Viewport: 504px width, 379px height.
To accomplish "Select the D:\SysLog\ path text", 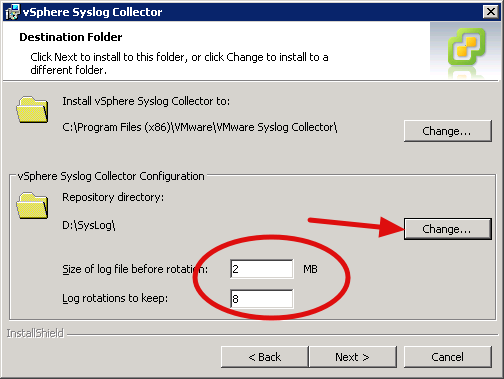I will [x=89, y=225].
